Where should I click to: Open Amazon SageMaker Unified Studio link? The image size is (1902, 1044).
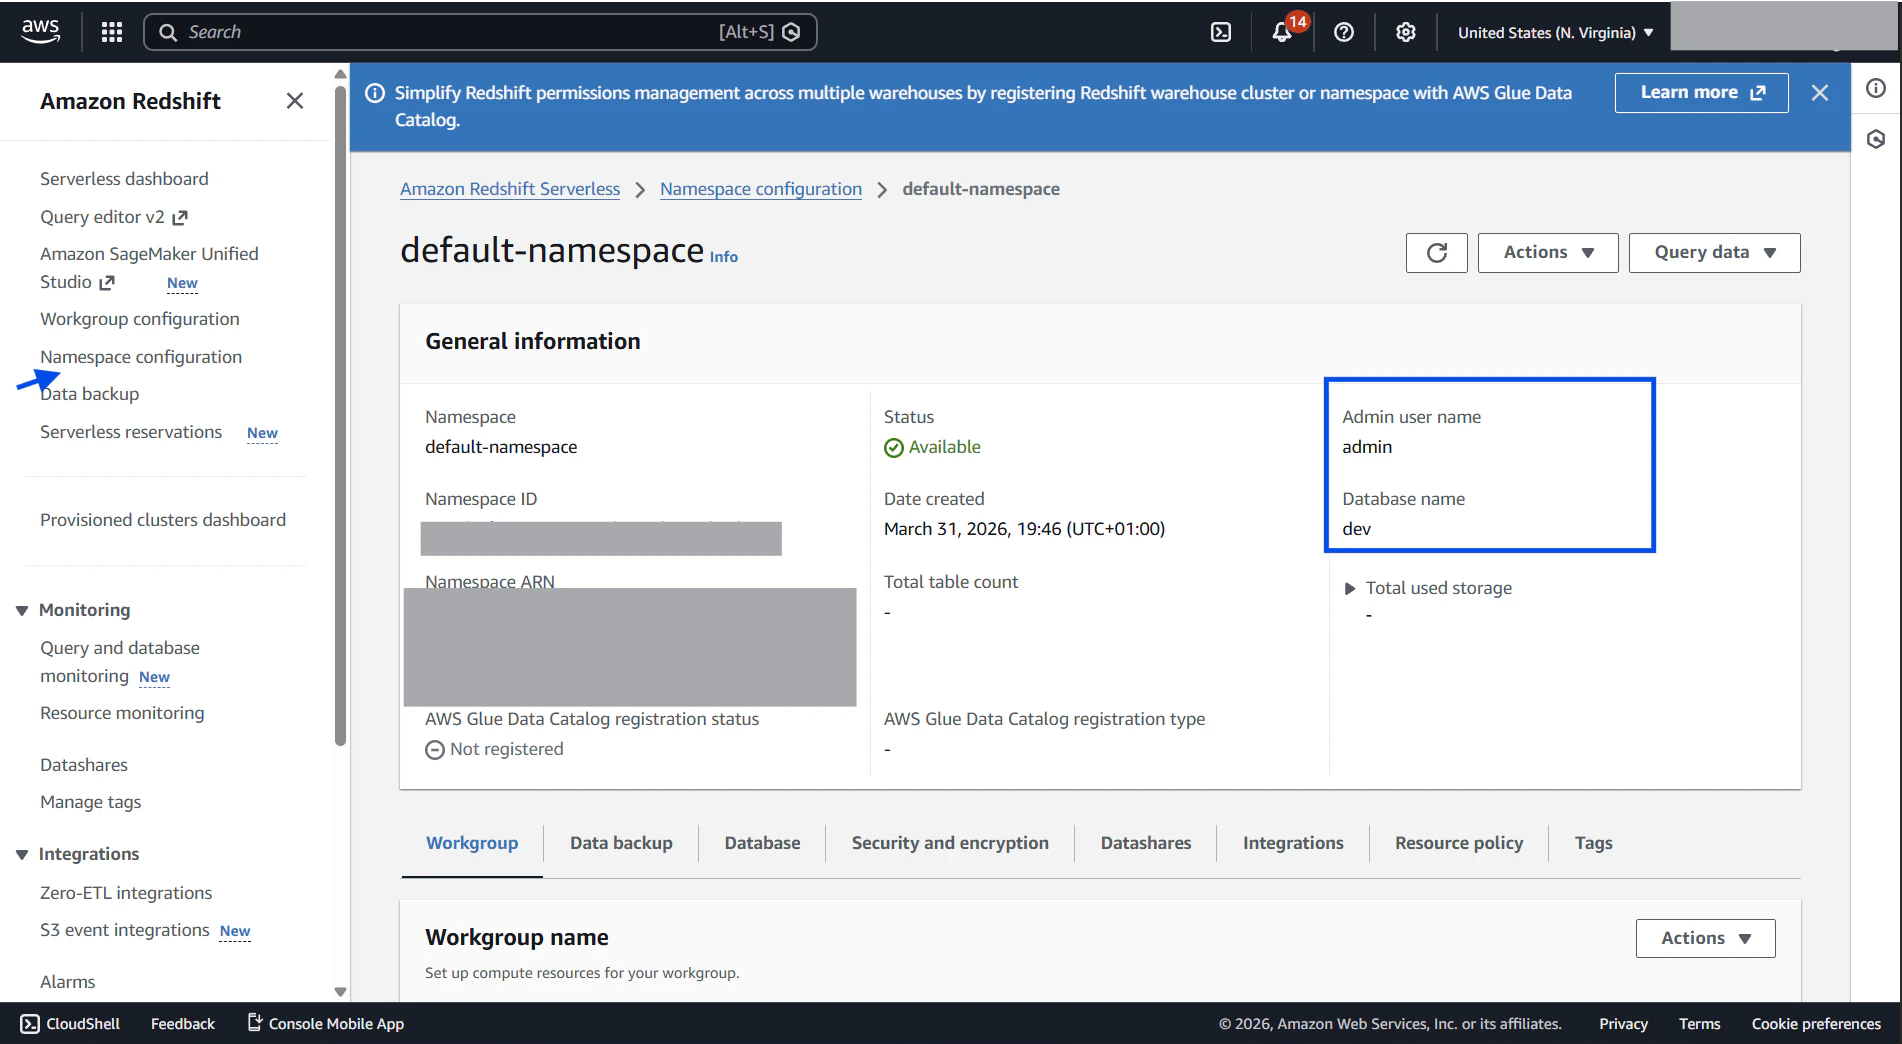[x=149, y=268]
